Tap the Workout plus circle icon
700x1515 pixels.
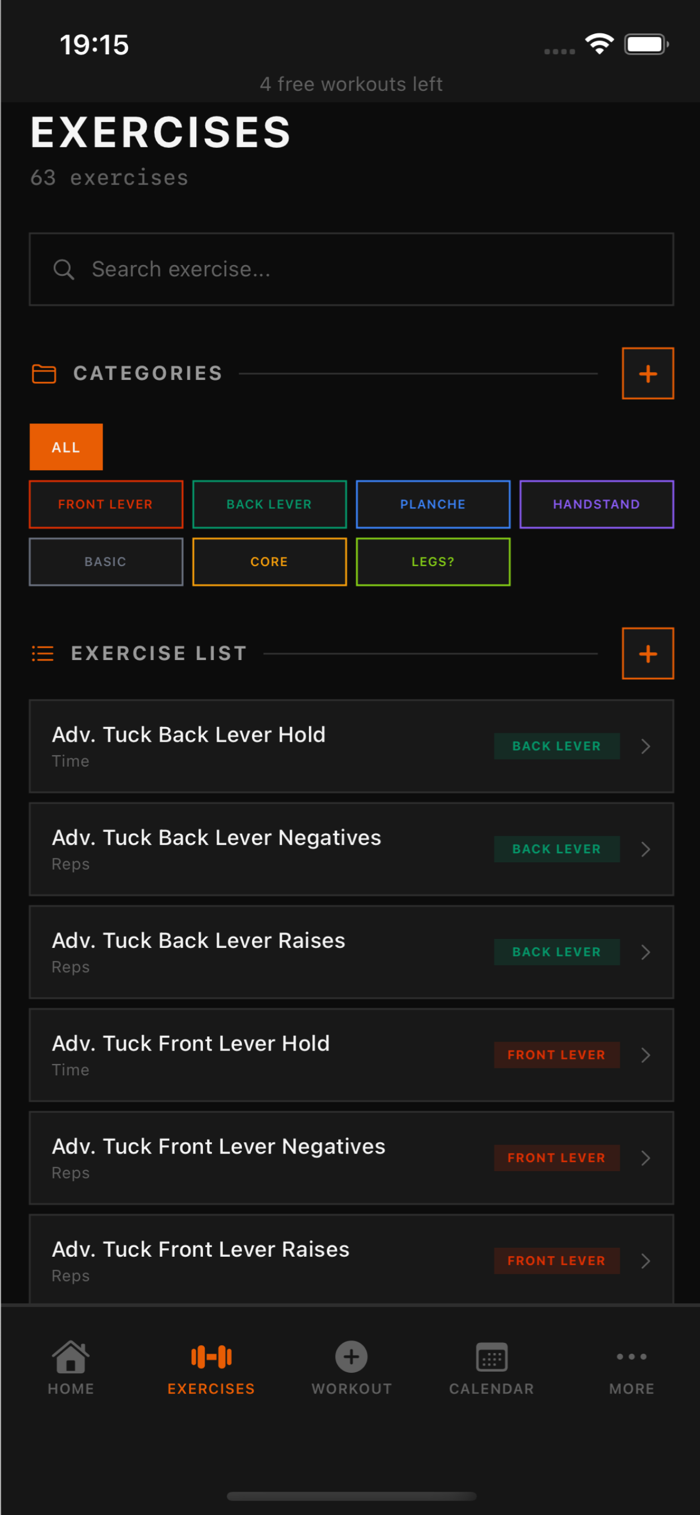[351, 1357]
